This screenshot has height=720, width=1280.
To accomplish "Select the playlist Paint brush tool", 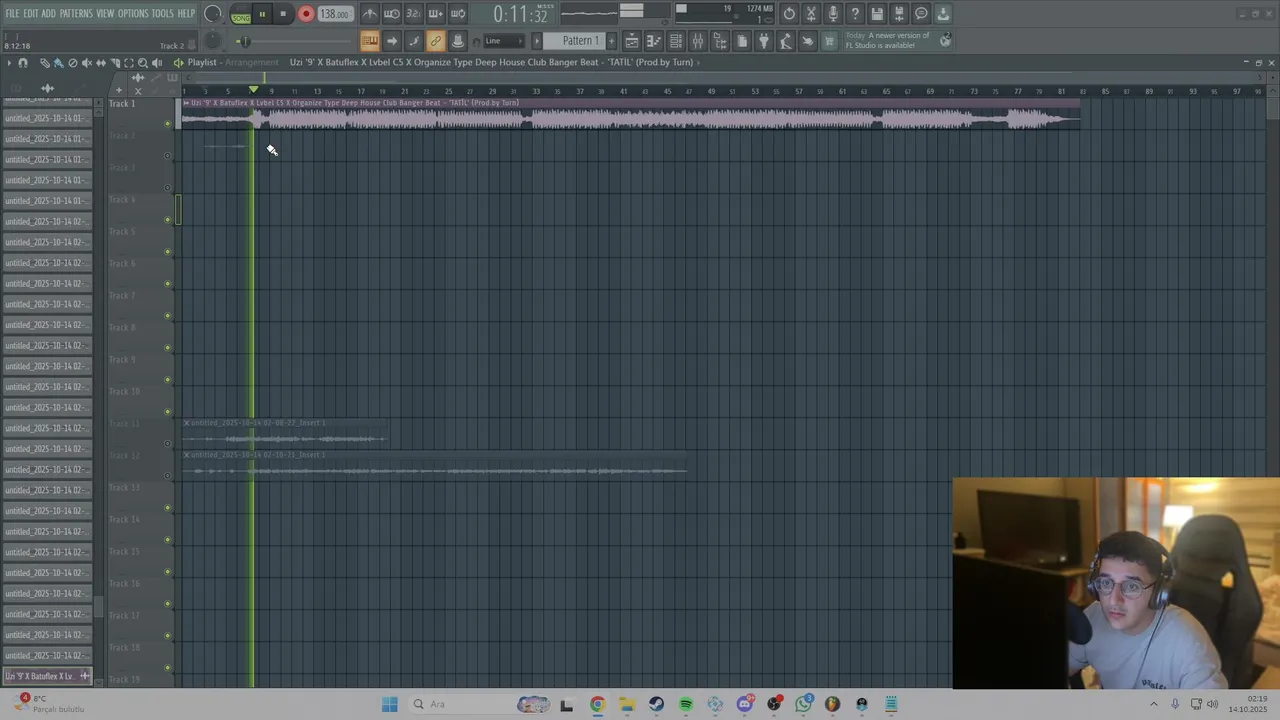I will click(x=58, y=63).
